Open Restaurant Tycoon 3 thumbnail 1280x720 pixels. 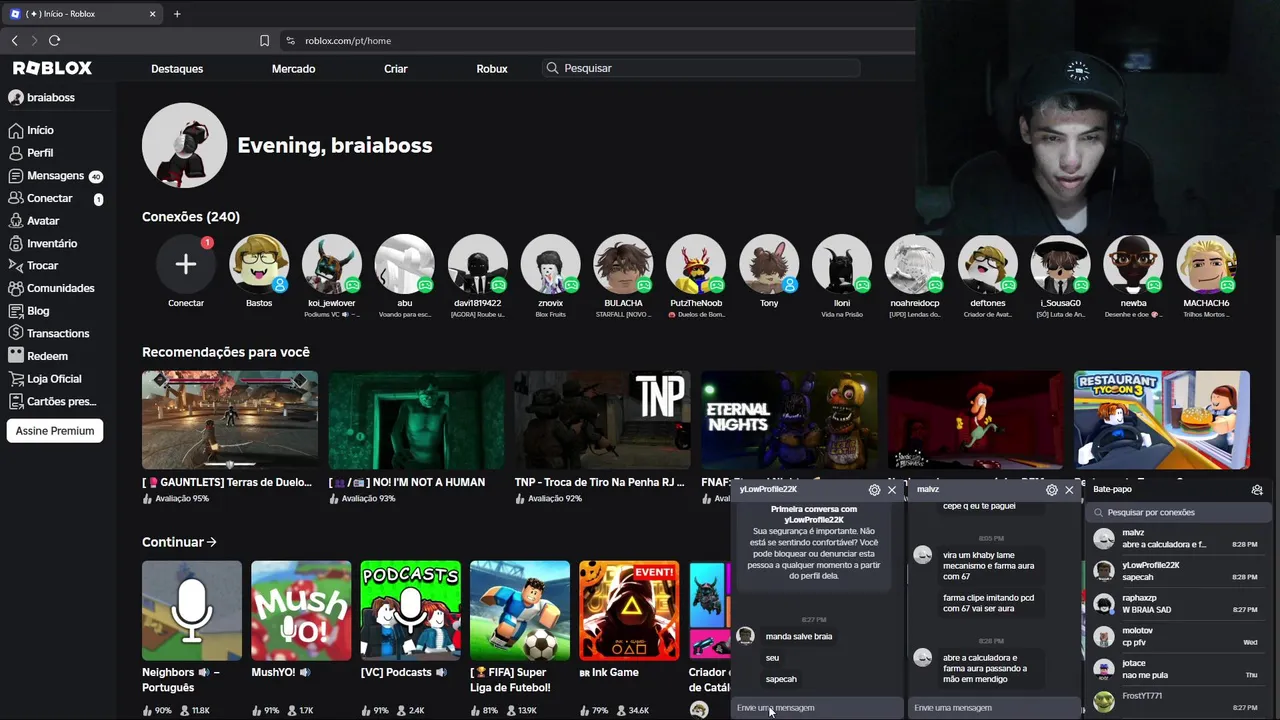pos(1162,420)
